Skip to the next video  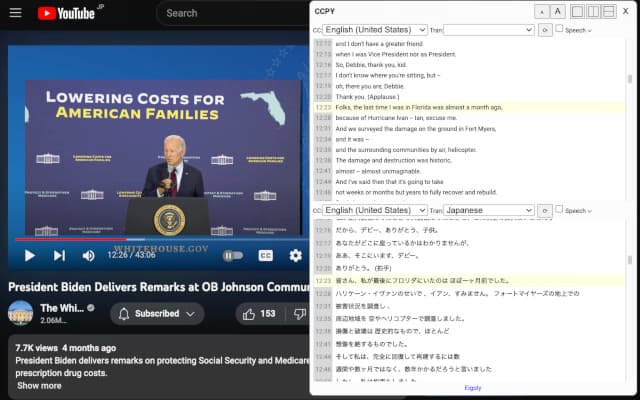[59, 256]
